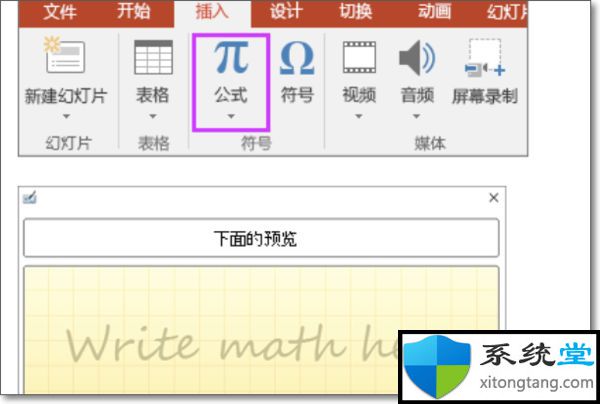Click the ink pen icon in math panel

(x=29, y=198)
